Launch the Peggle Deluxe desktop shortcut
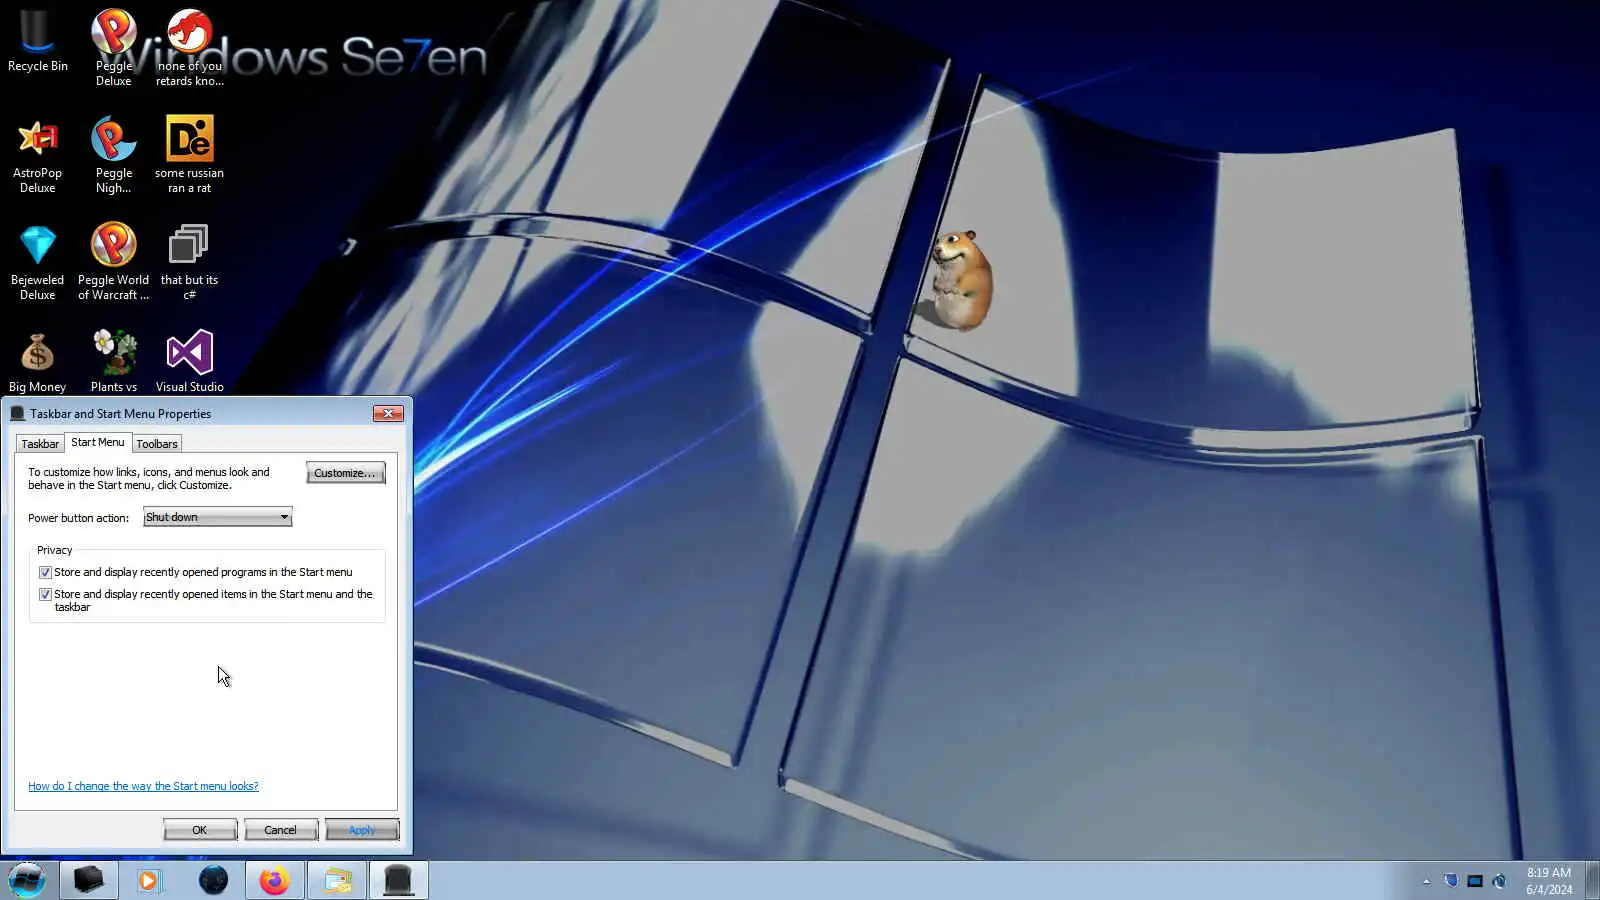1600x900 pixels. click(114, 46)
